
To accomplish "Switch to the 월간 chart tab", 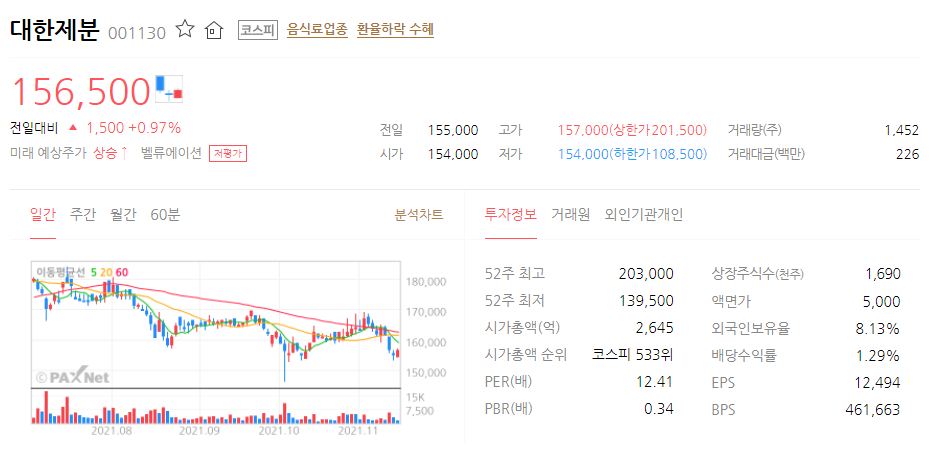I will [x=123, y=215].
